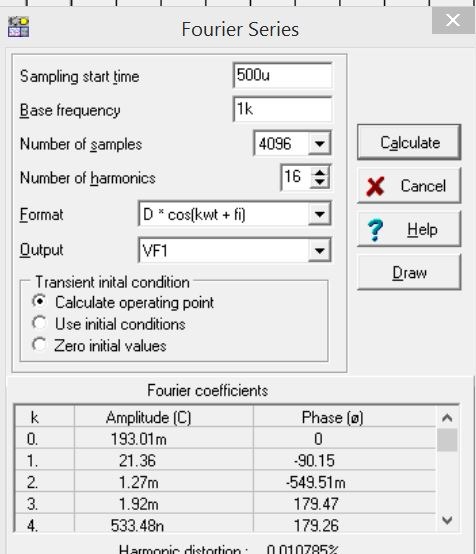The image size is (476, 554).
Task: Expand the Format dropdown list
Action: pos(319,214)
